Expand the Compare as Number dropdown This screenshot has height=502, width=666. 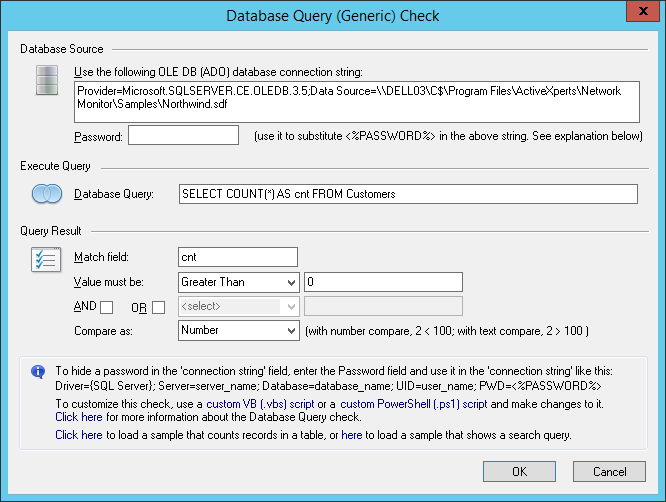238,330
